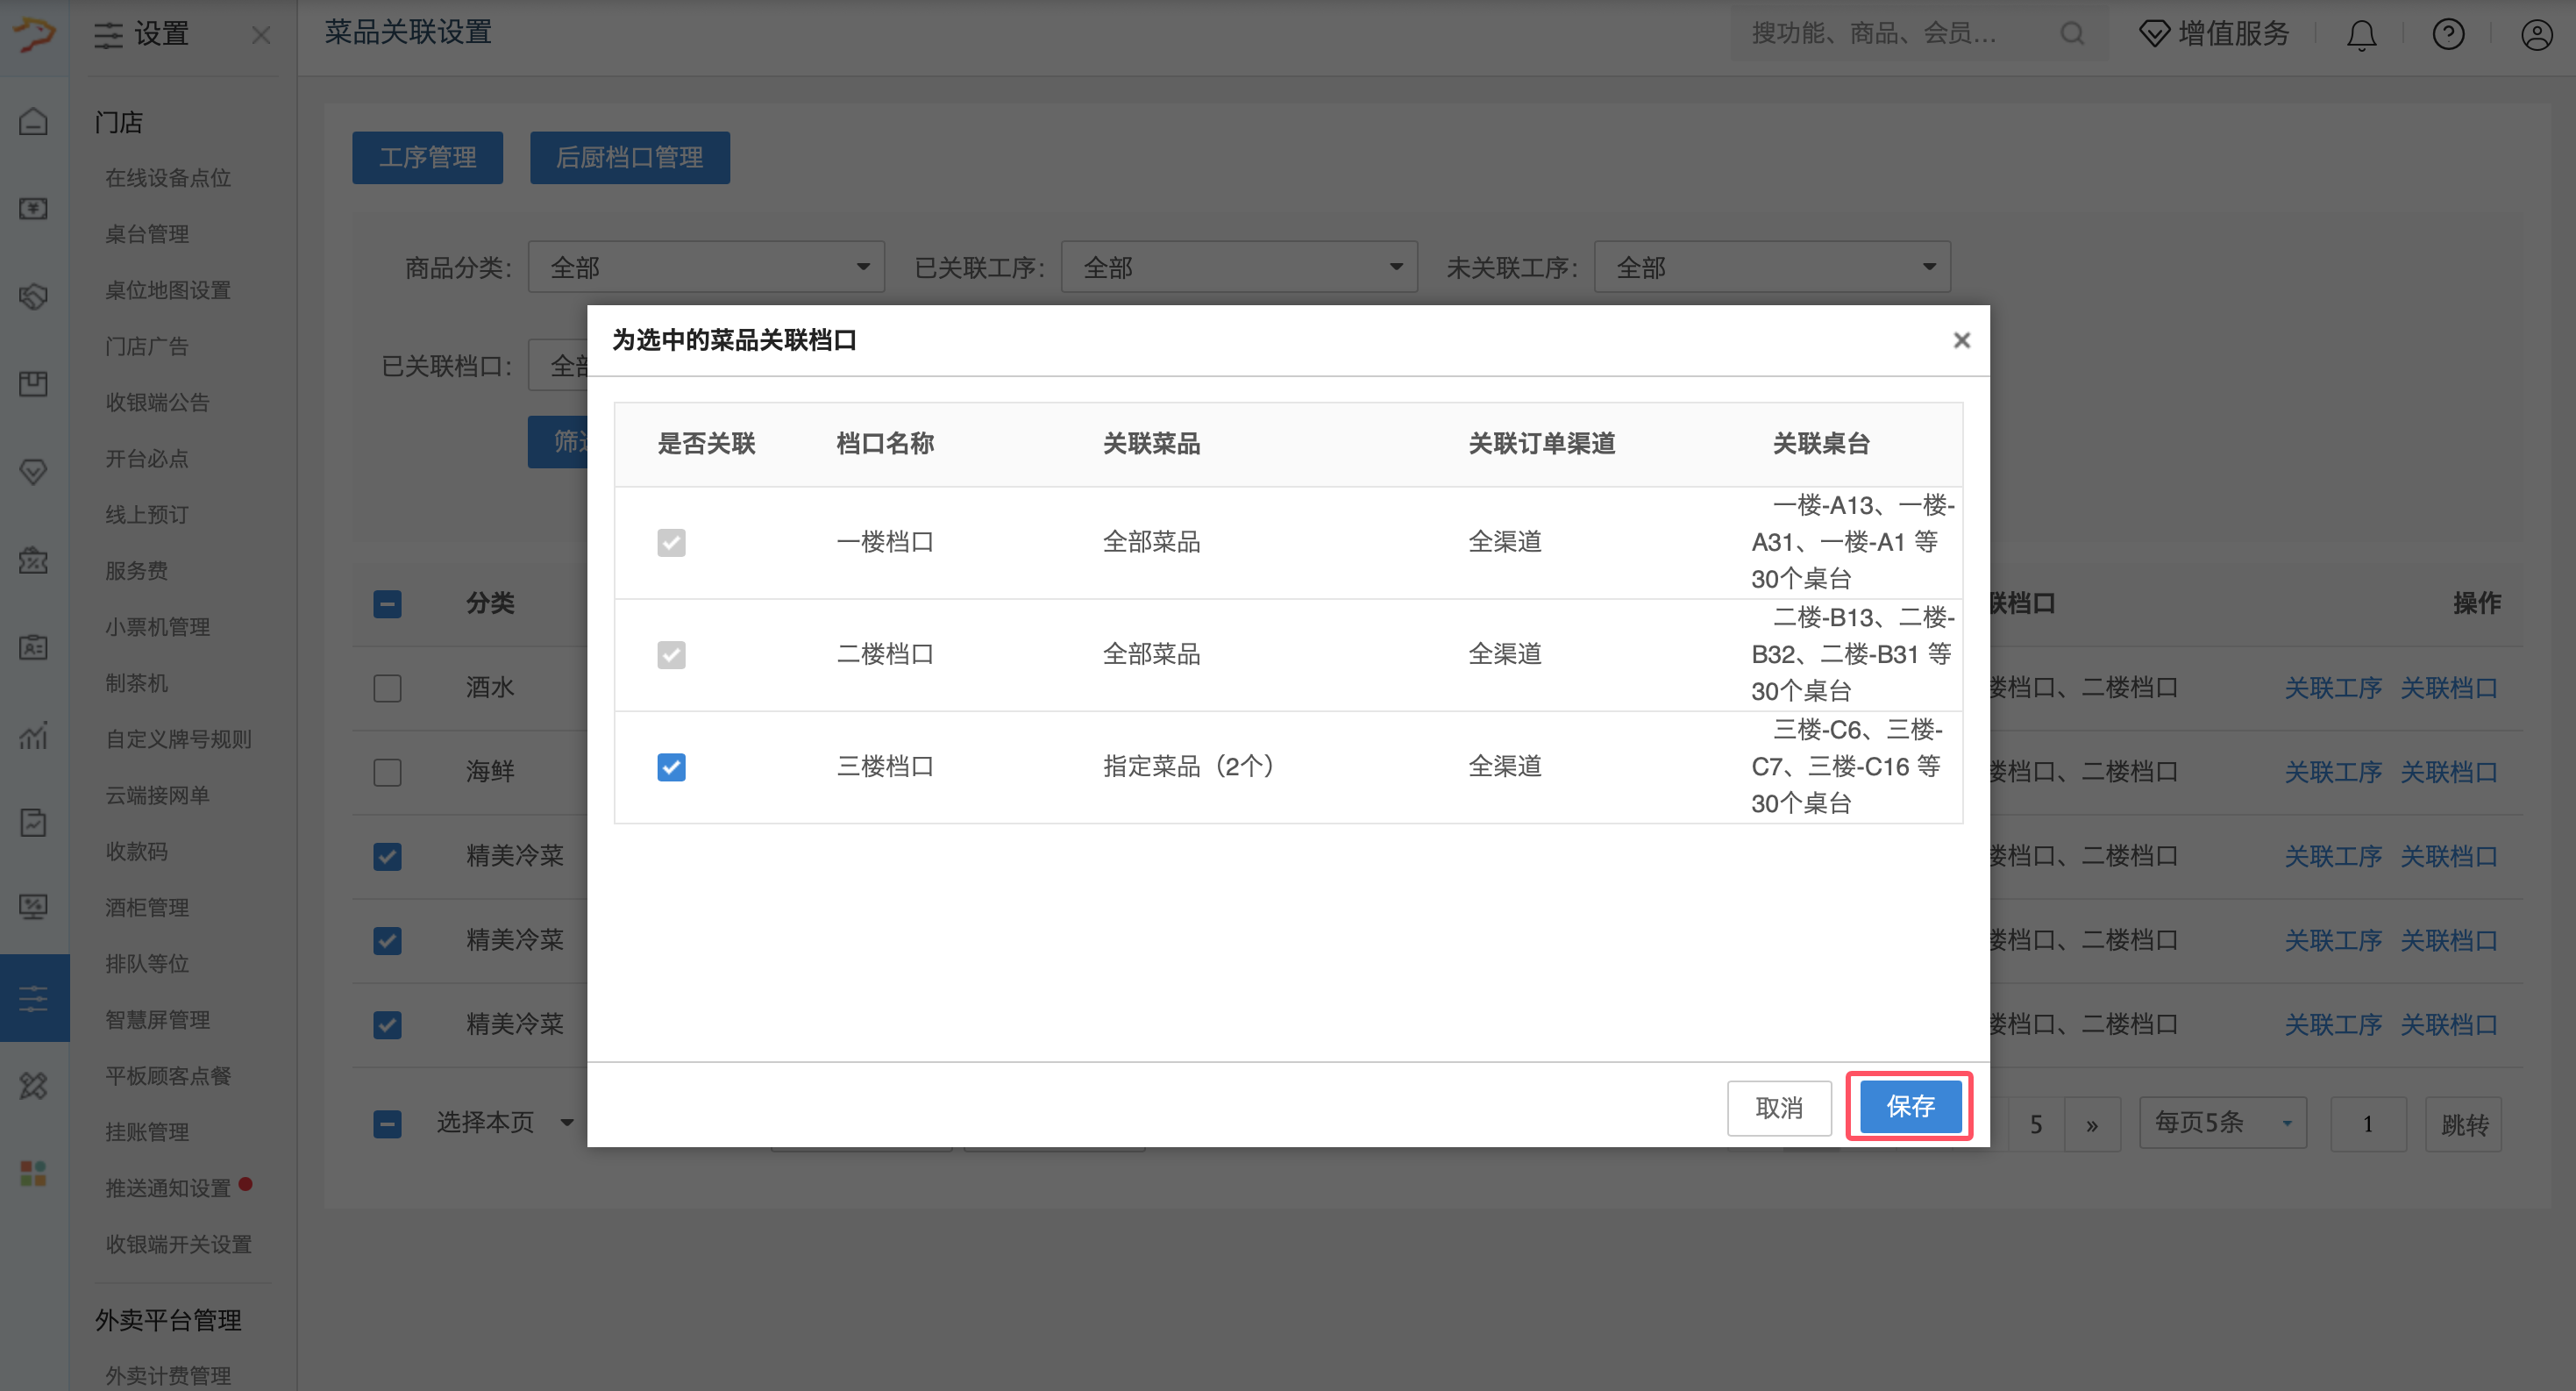Click the 跳转 button
Screen dimensions: 2576x1391
[x=2464, y=1125]
